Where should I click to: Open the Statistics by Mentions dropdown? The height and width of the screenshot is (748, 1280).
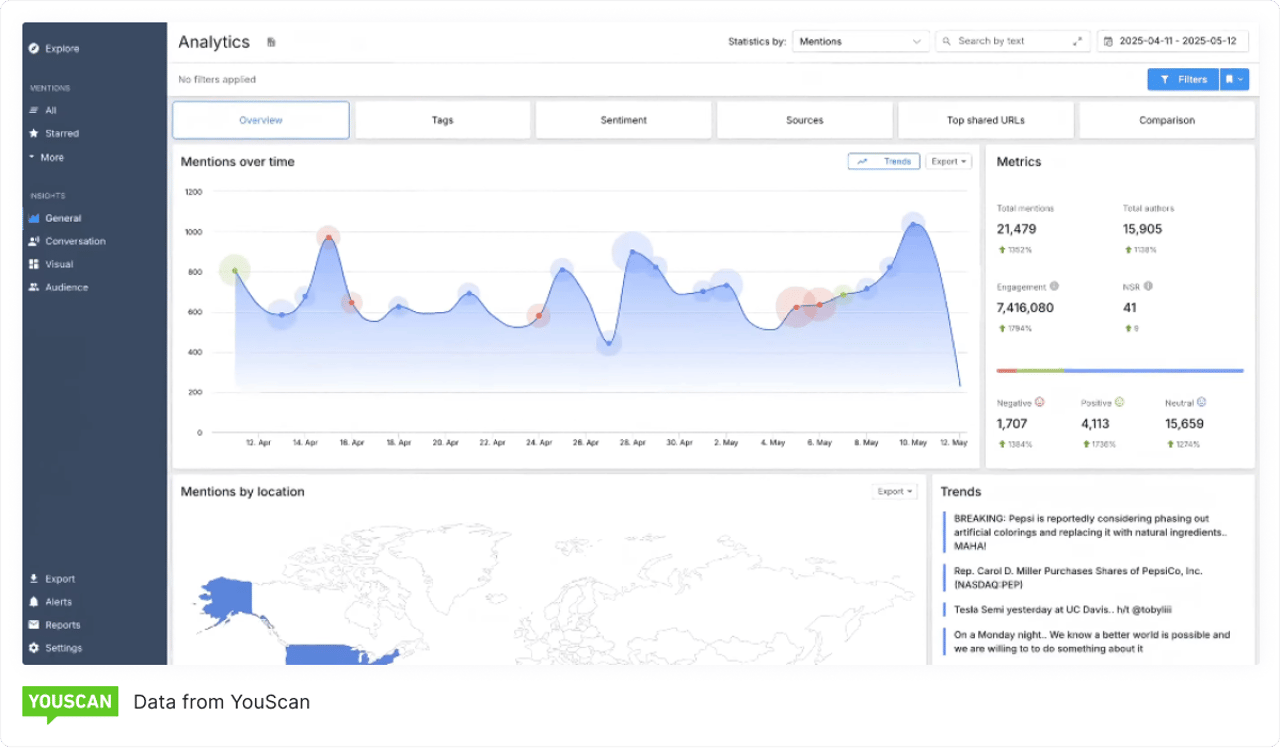861,41
